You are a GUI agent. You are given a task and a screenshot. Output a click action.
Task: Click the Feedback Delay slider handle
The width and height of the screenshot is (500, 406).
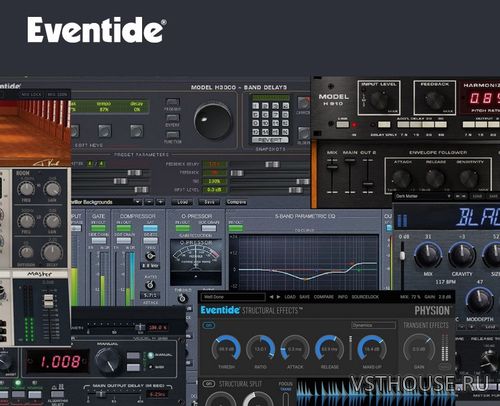click(272, 164)
